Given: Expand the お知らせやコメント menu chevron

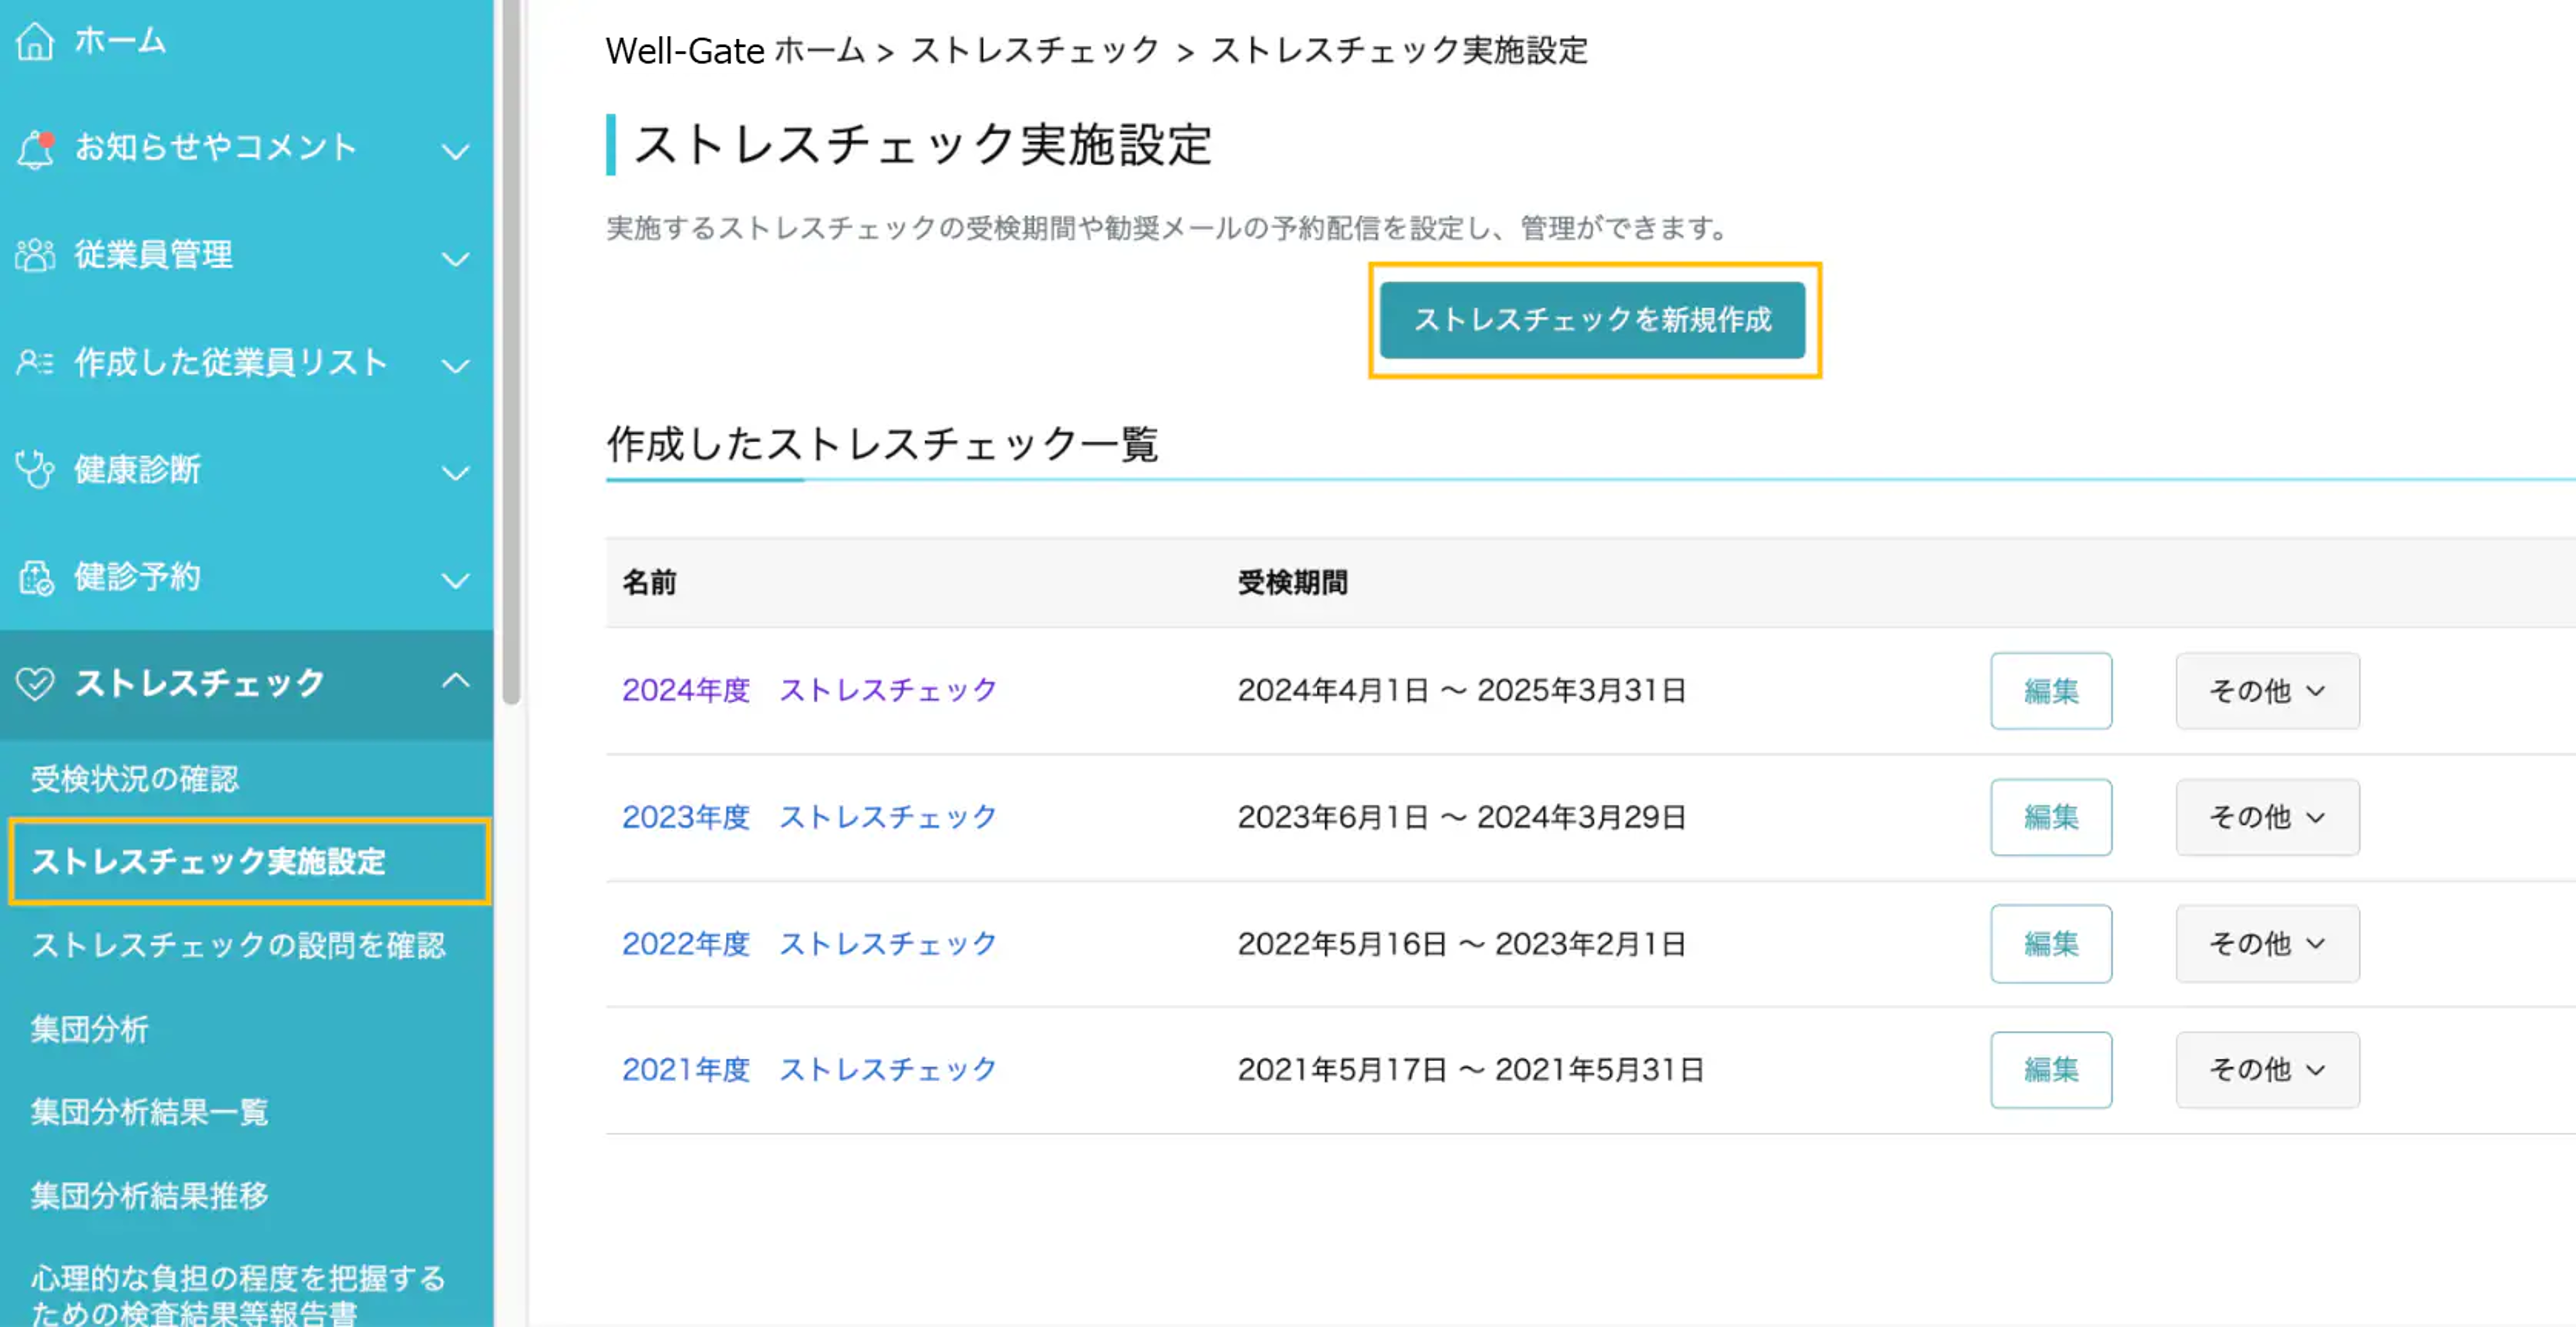Looking at the screenshot, I should 456,152.
